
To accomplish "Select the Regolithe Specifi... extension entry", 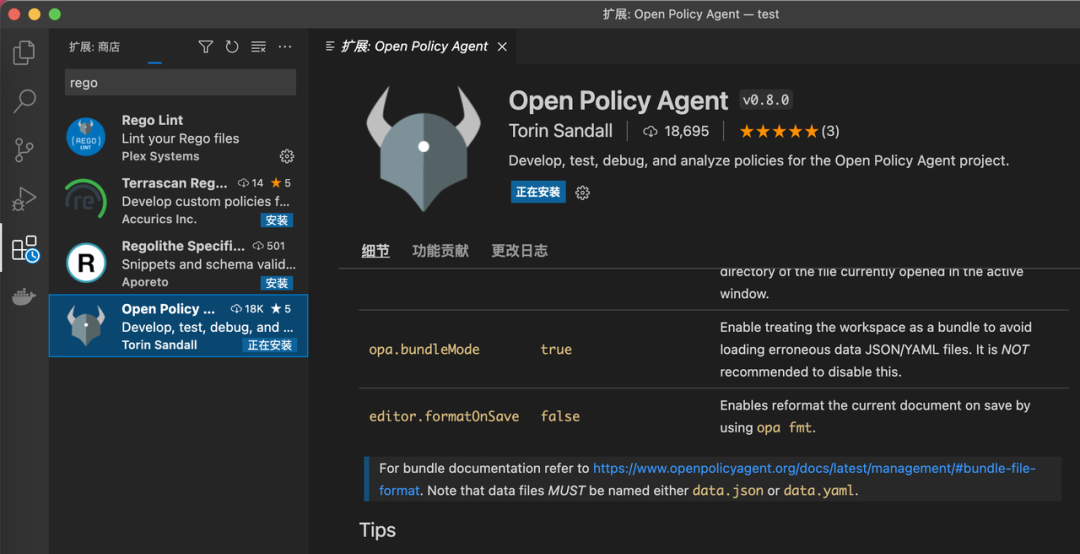I will [178, 263].
